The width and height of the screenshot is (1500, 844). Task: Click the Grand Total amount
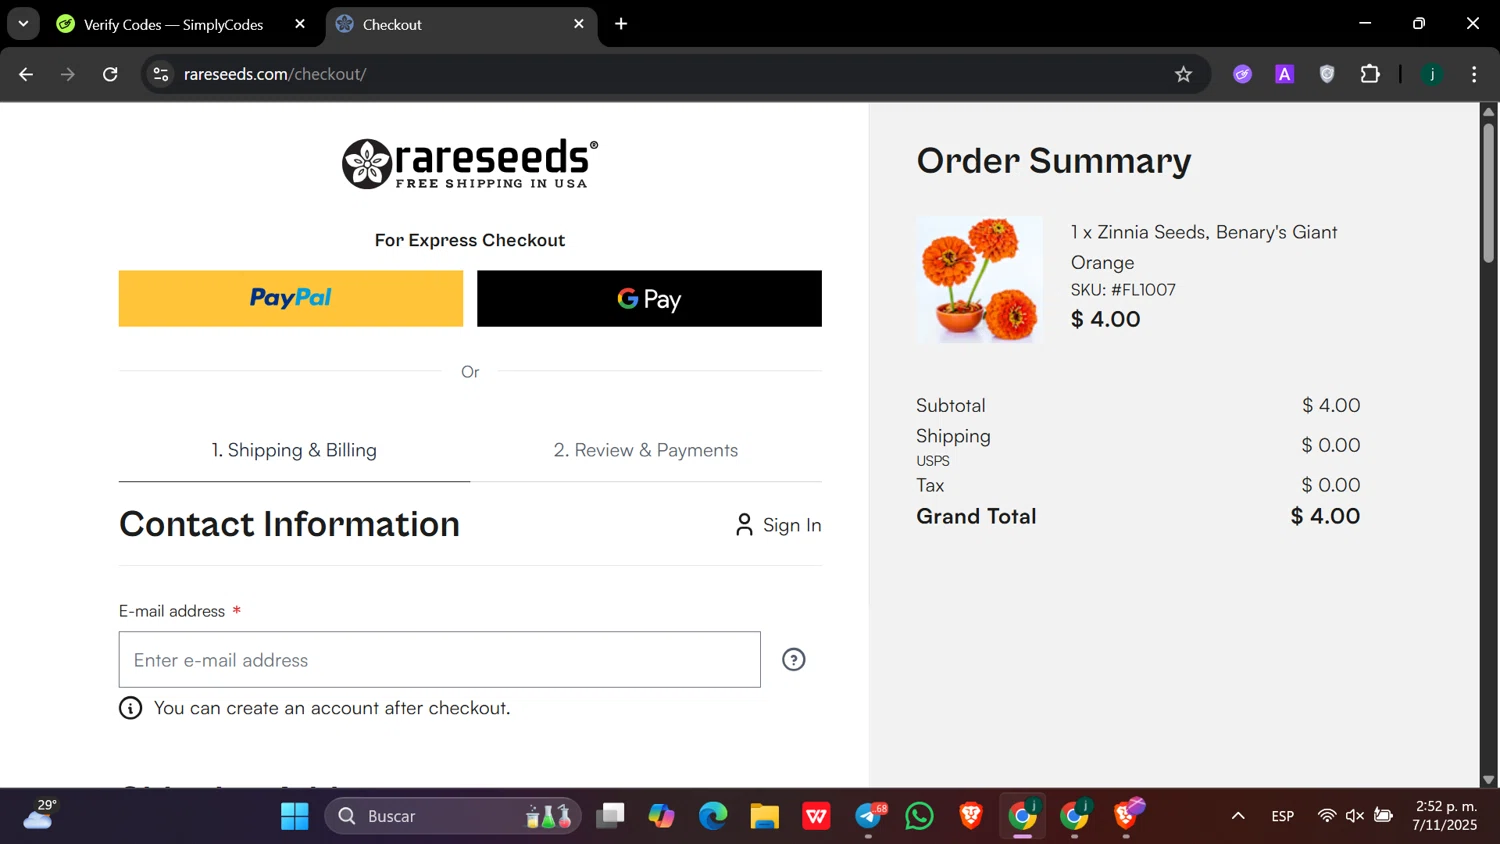pos(1325,516)
